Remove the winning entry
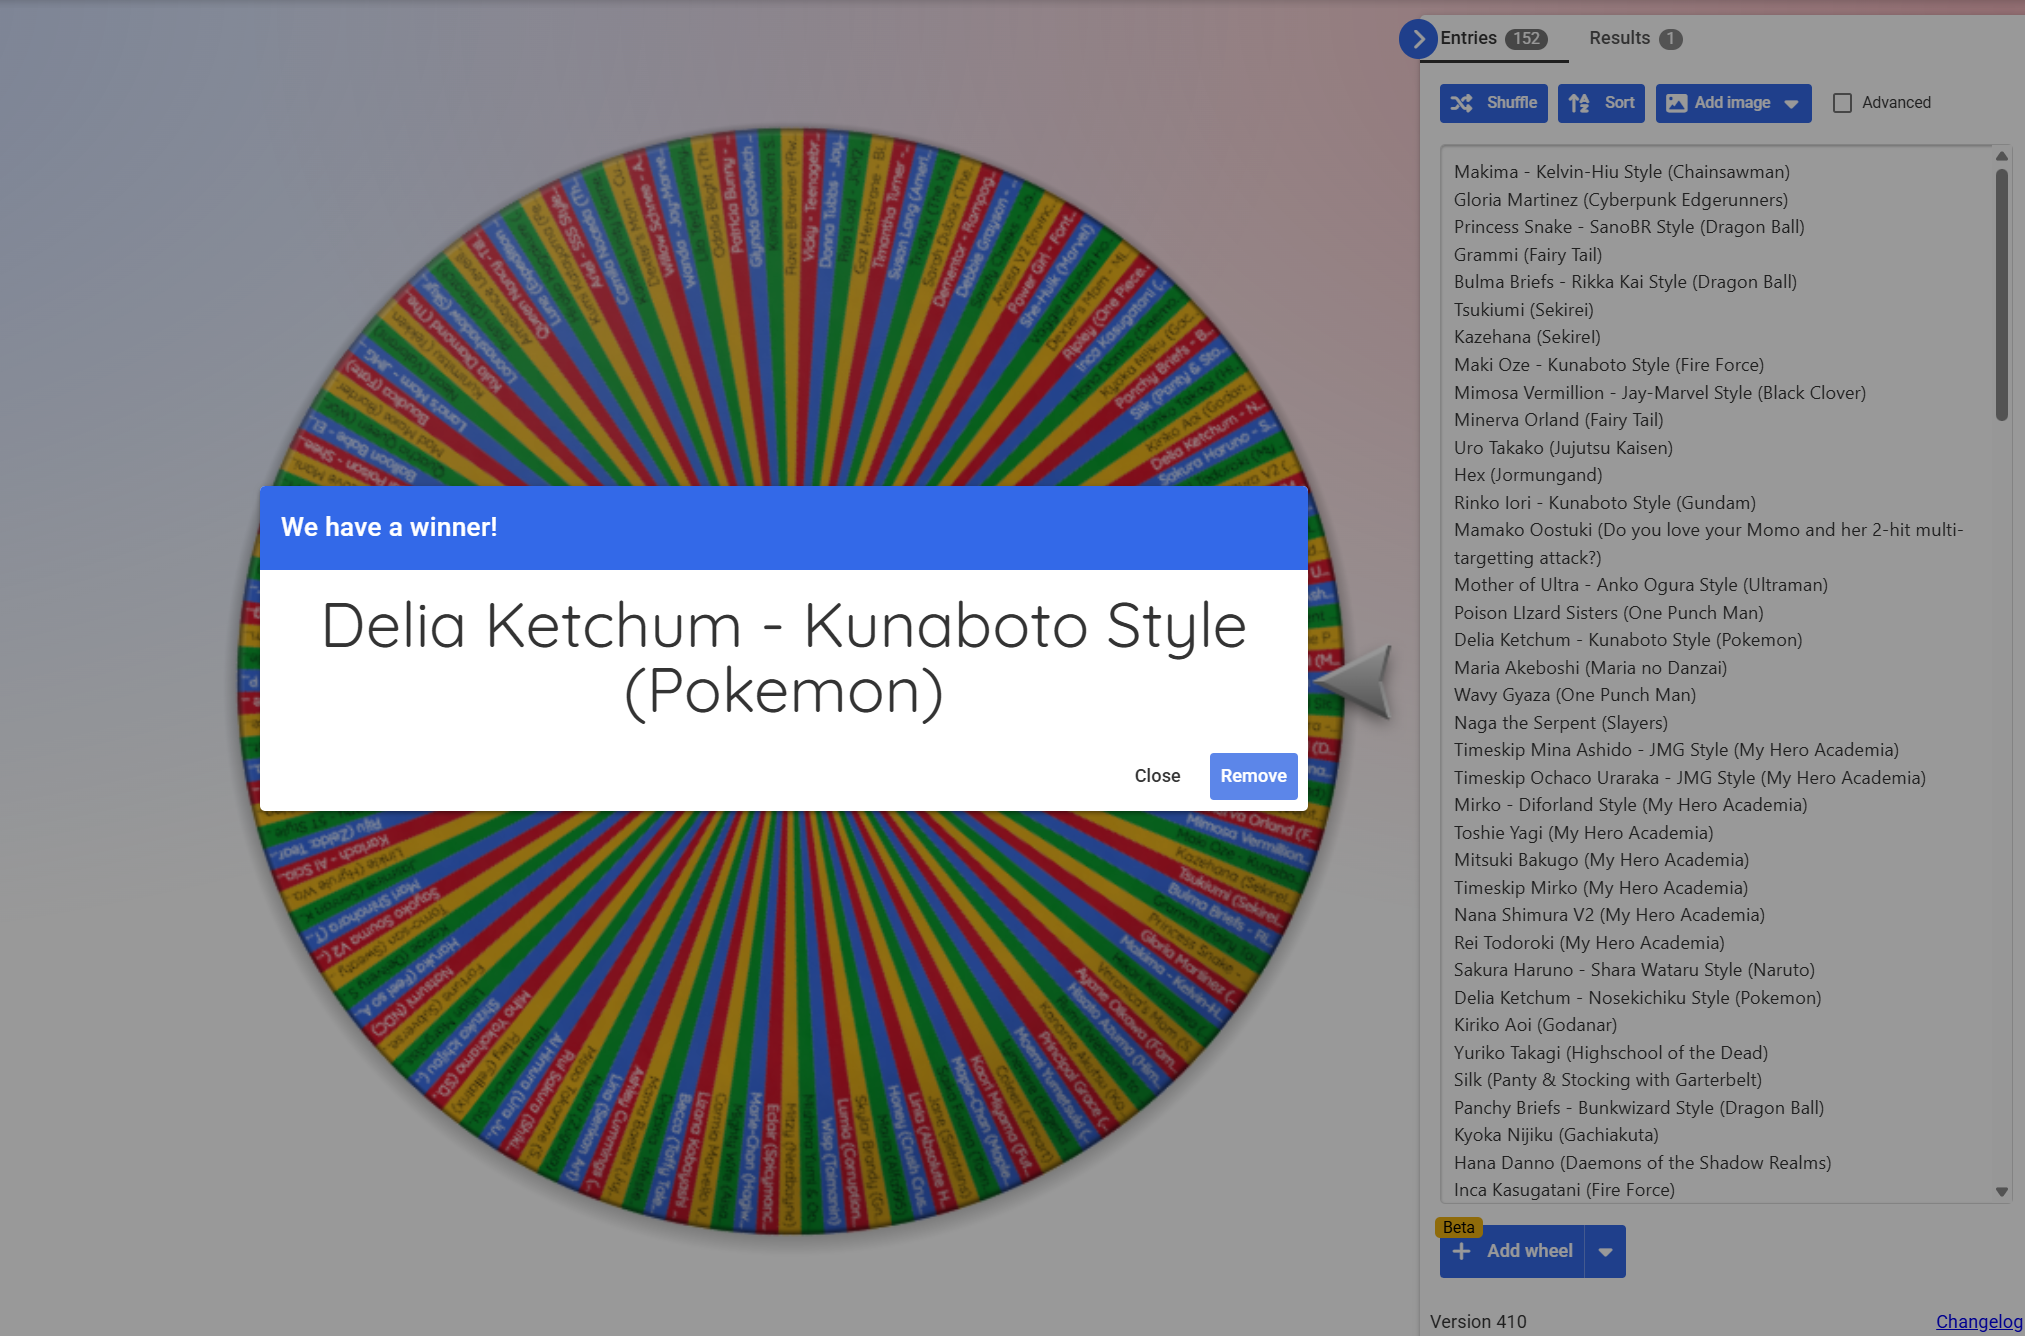This screenshot has width=2025, height=1336. pyautogui.click(x=1253, y=776)
